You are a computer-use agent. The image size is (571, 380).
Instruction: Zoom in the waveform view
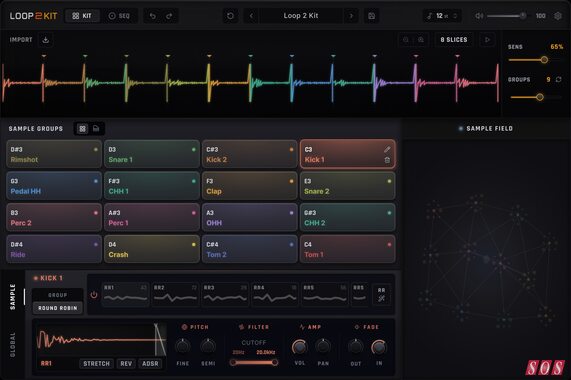click(421, 40)
